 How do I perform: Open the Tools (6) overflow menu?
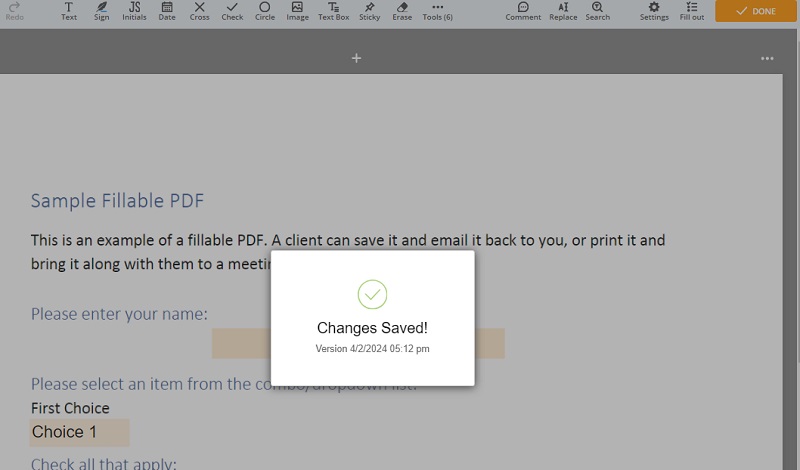pyautogui.click(x=437, y=11)
